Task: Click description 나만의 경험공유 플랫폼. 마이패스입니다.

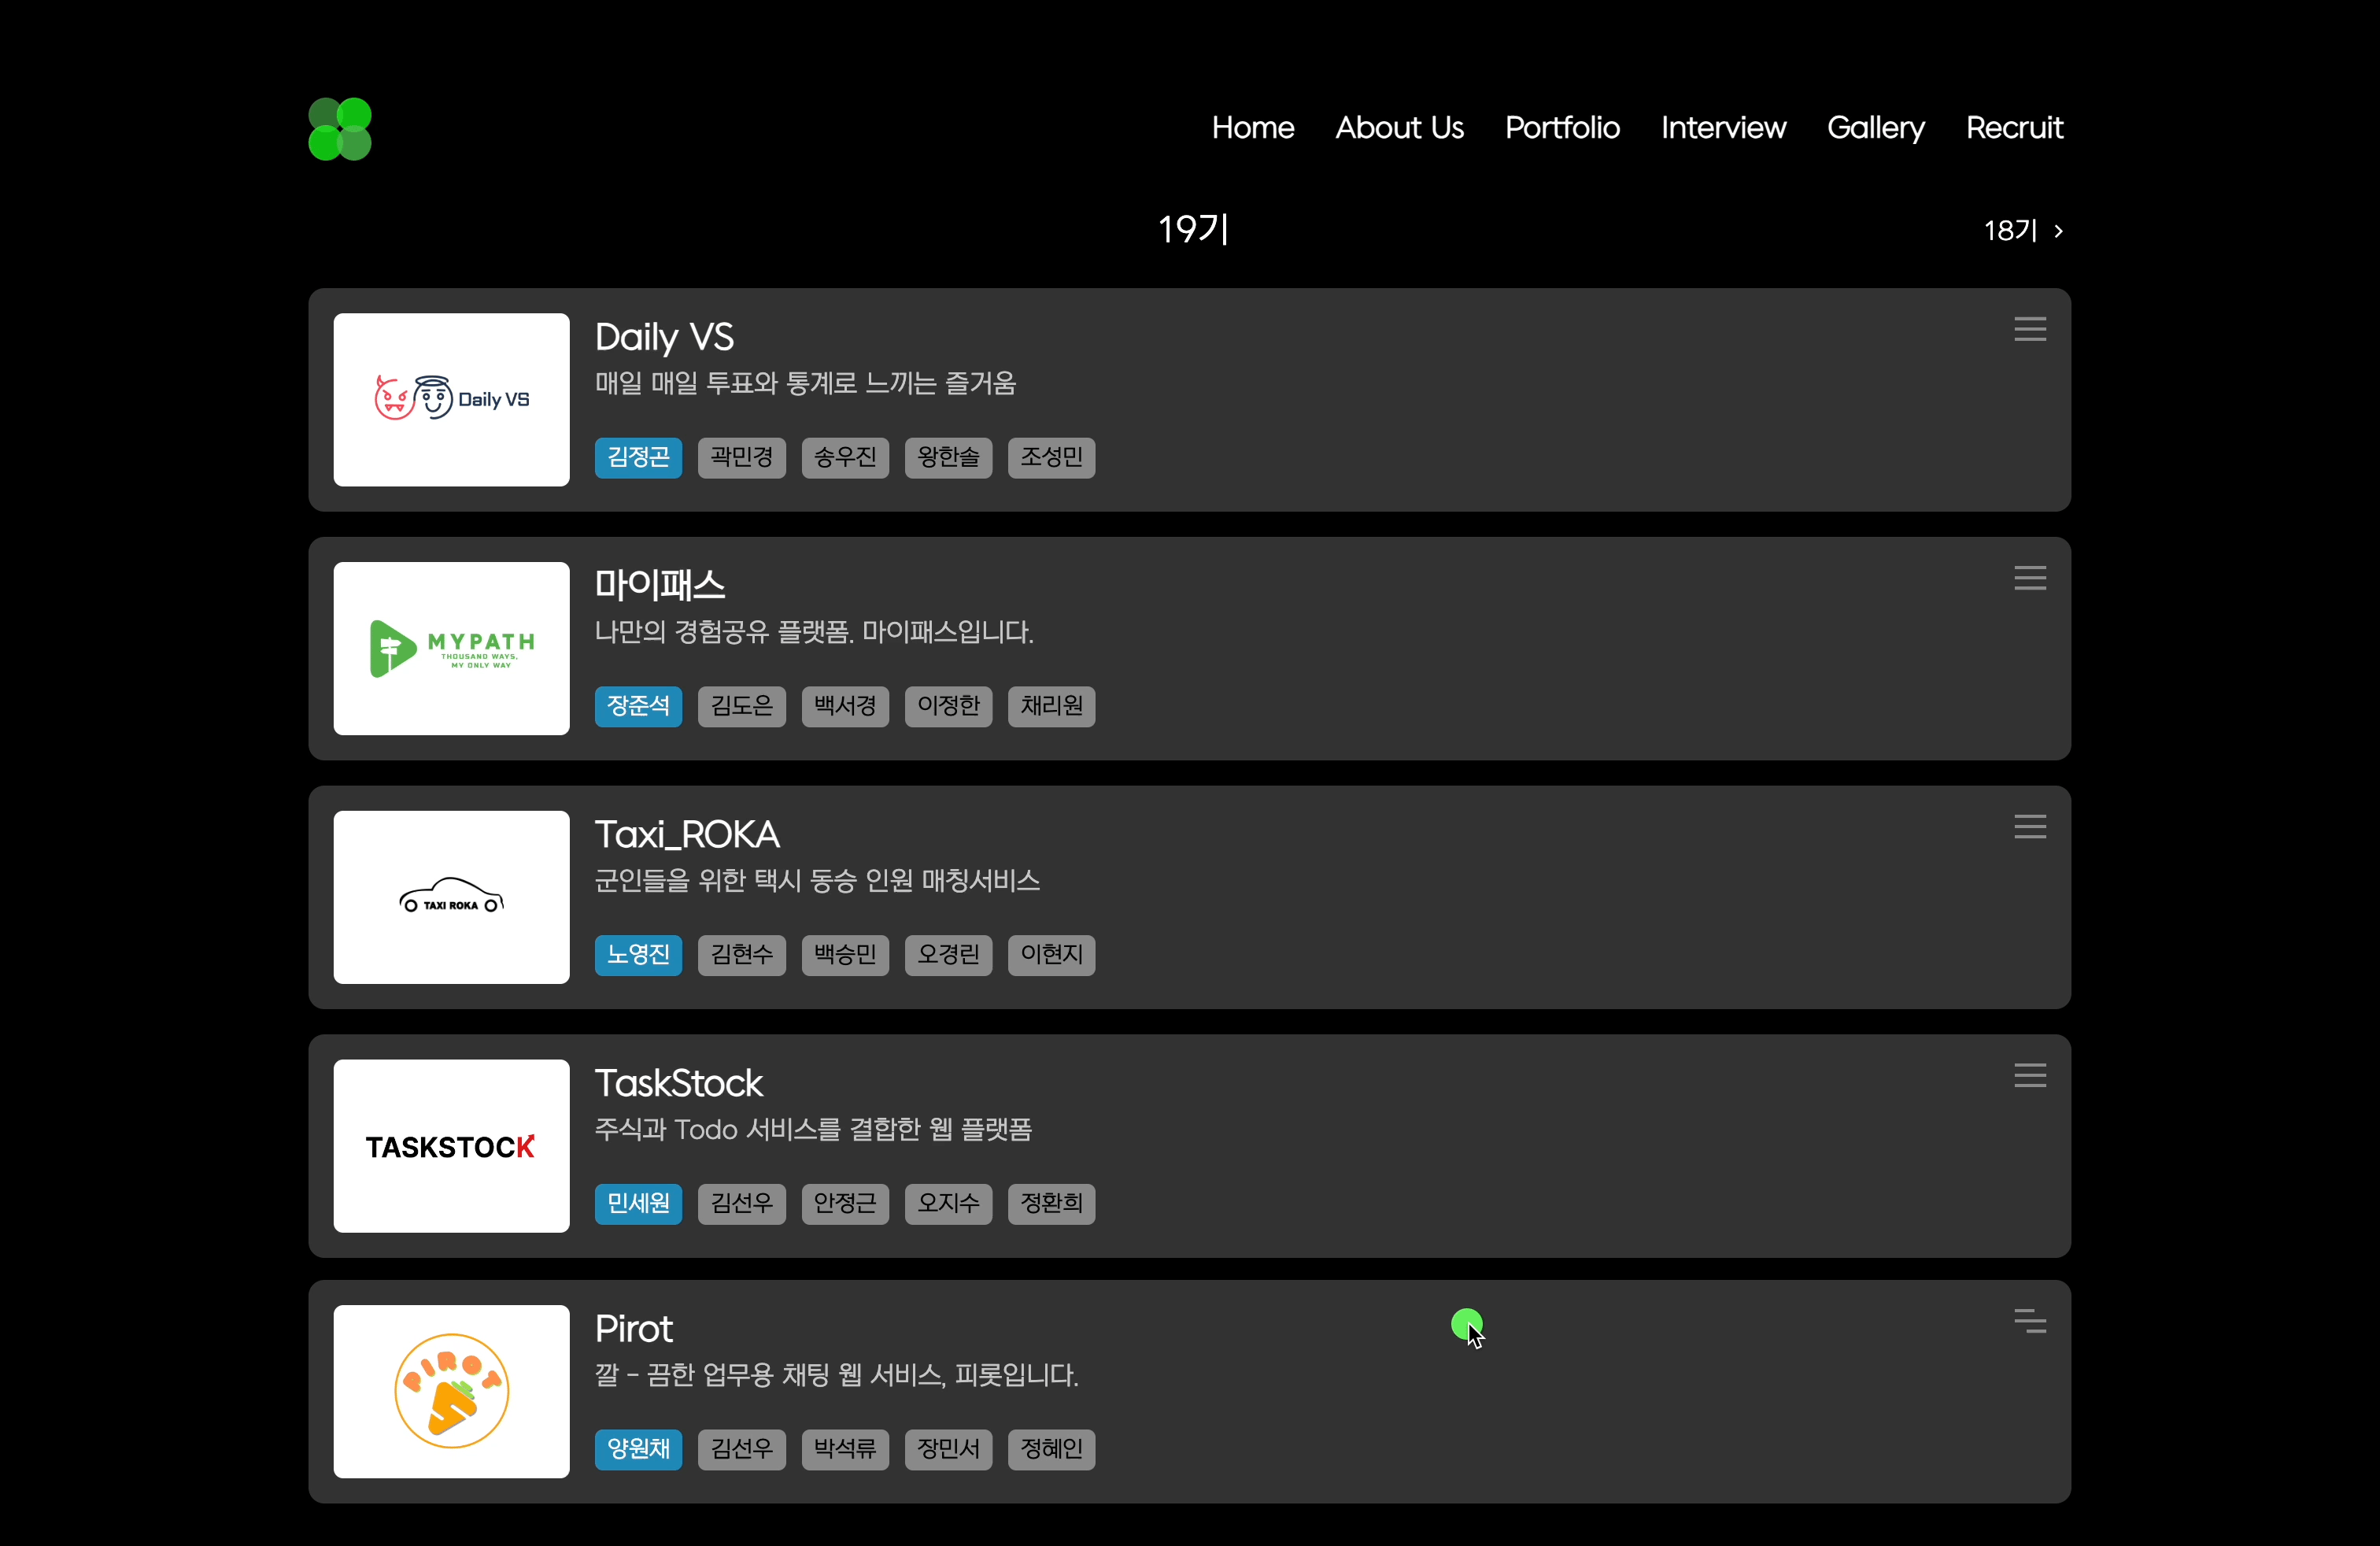Action: tap(815, 632)
